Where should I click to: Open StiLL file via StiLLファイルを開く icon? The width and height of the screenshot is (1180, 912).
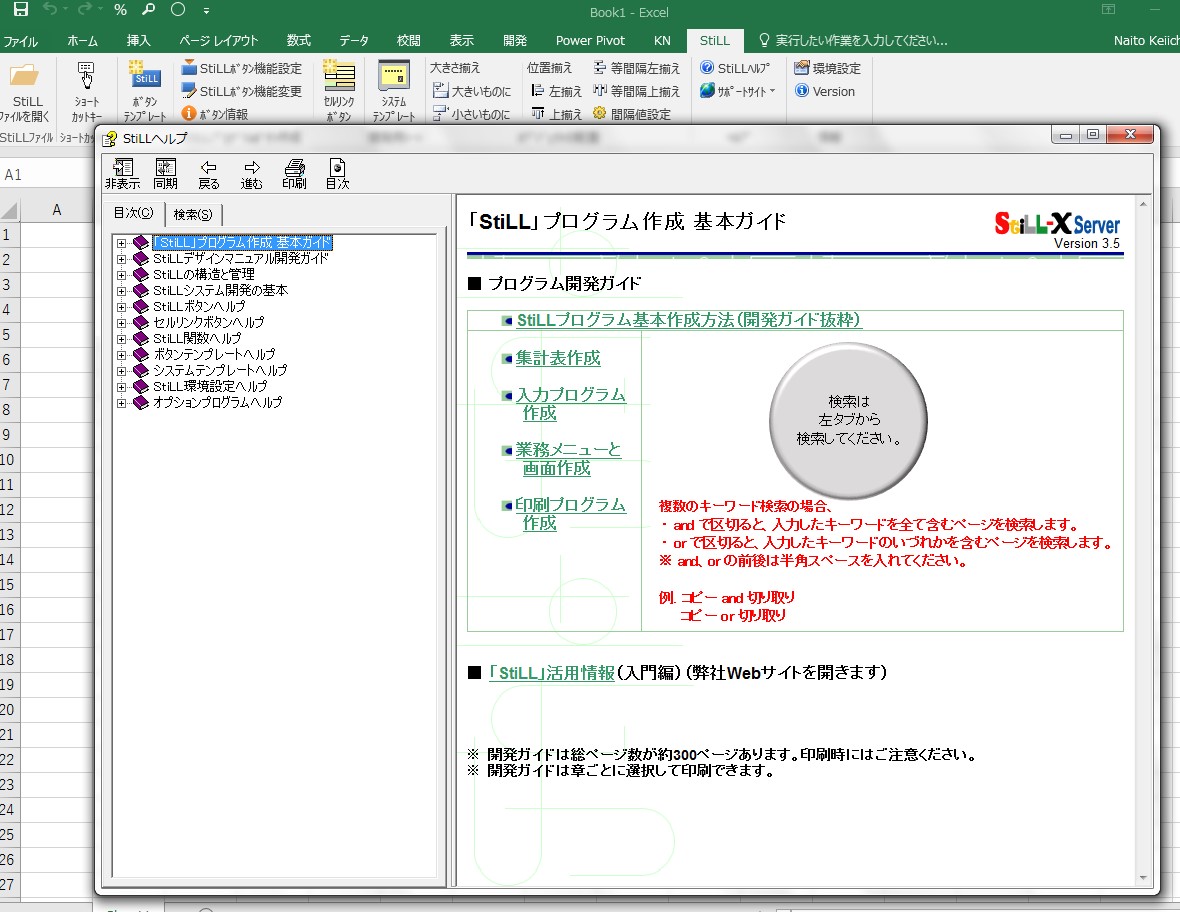click(x=26, y=92)
